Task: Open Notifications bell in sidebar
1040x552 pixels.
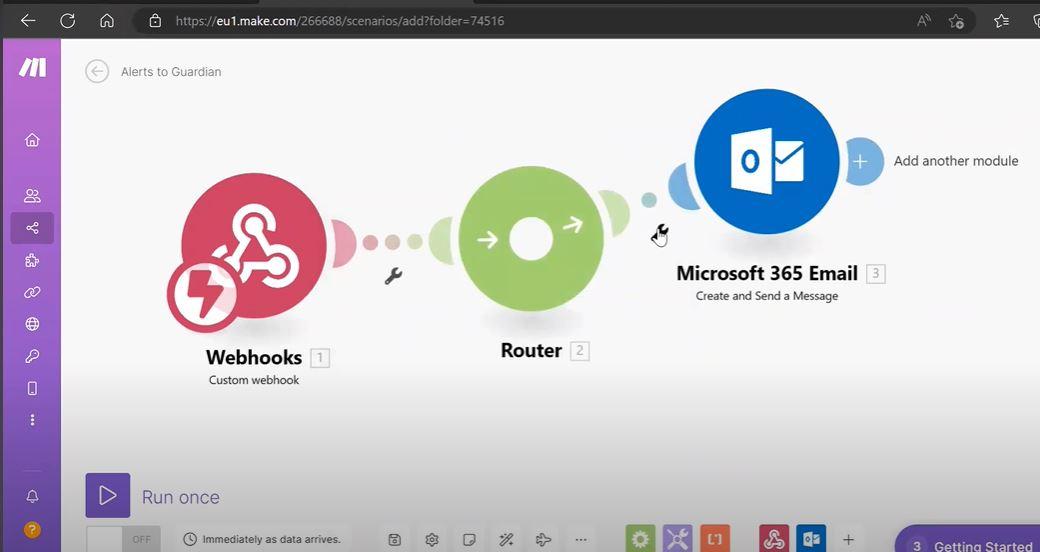Action: click(32, 496)
